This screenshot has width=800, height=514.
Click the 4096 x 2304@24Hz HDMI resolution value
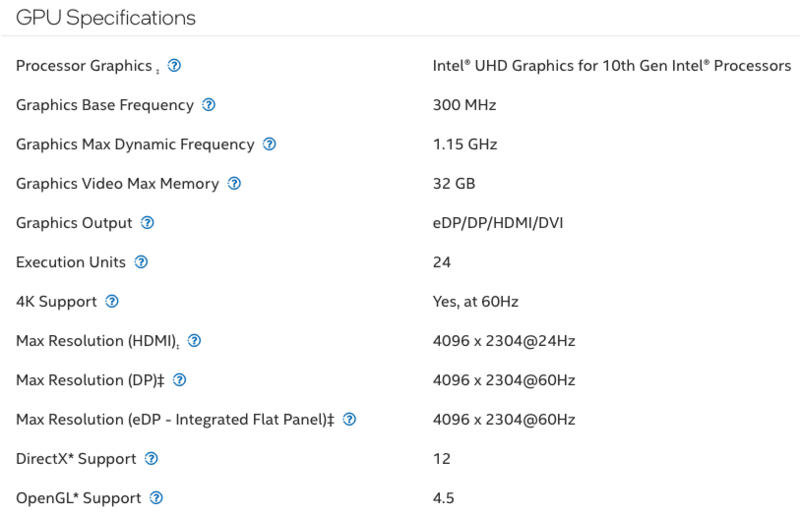point(503,341)
